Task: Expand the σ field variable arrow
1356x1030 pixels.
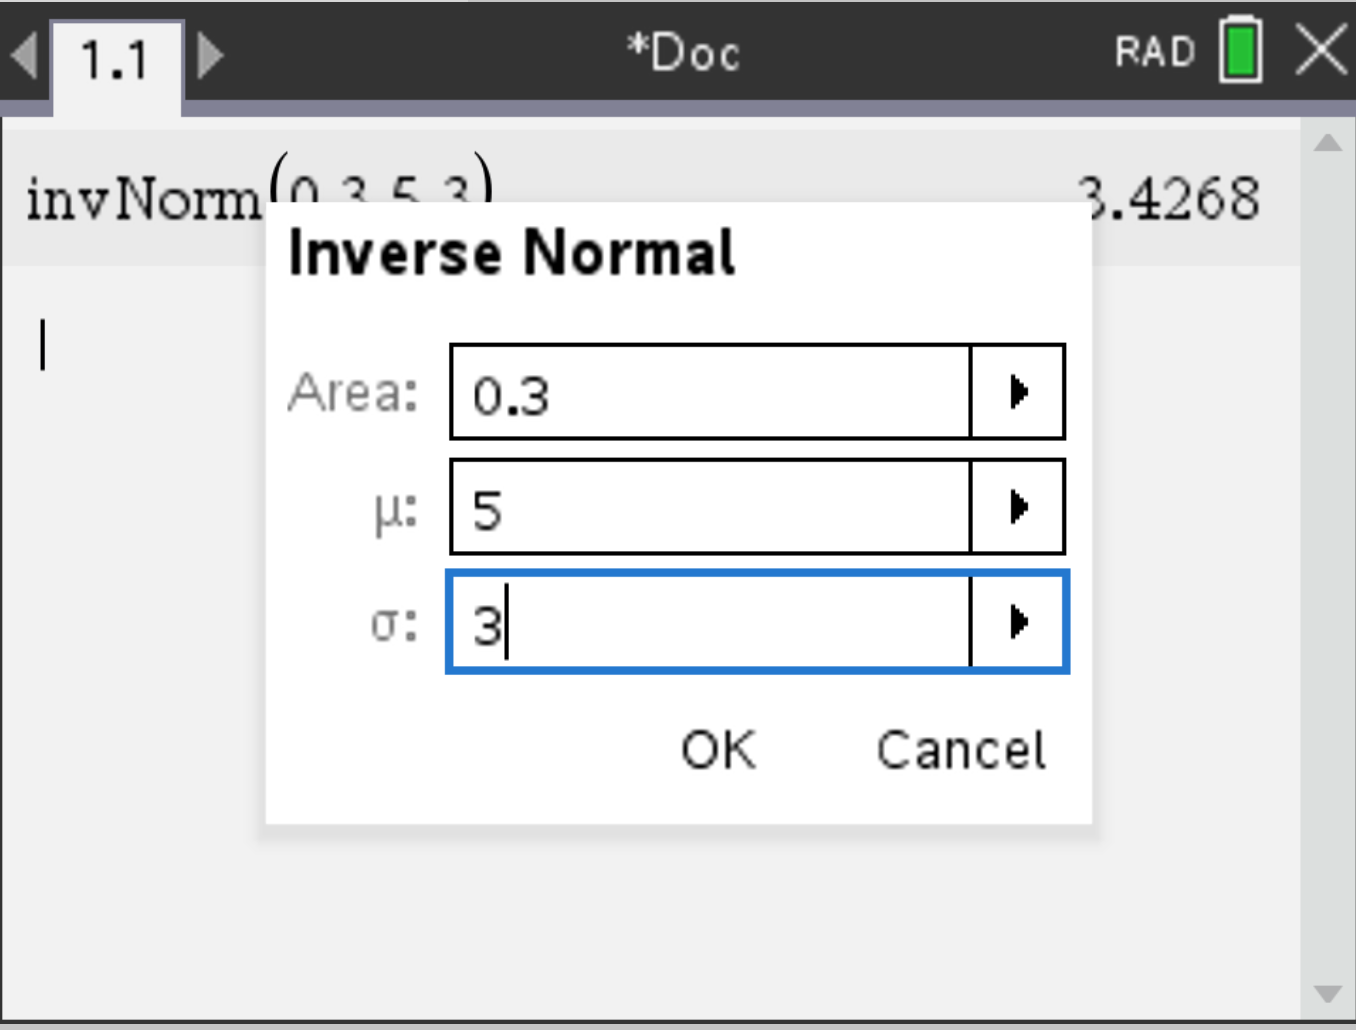Action: click(1018, 622)
